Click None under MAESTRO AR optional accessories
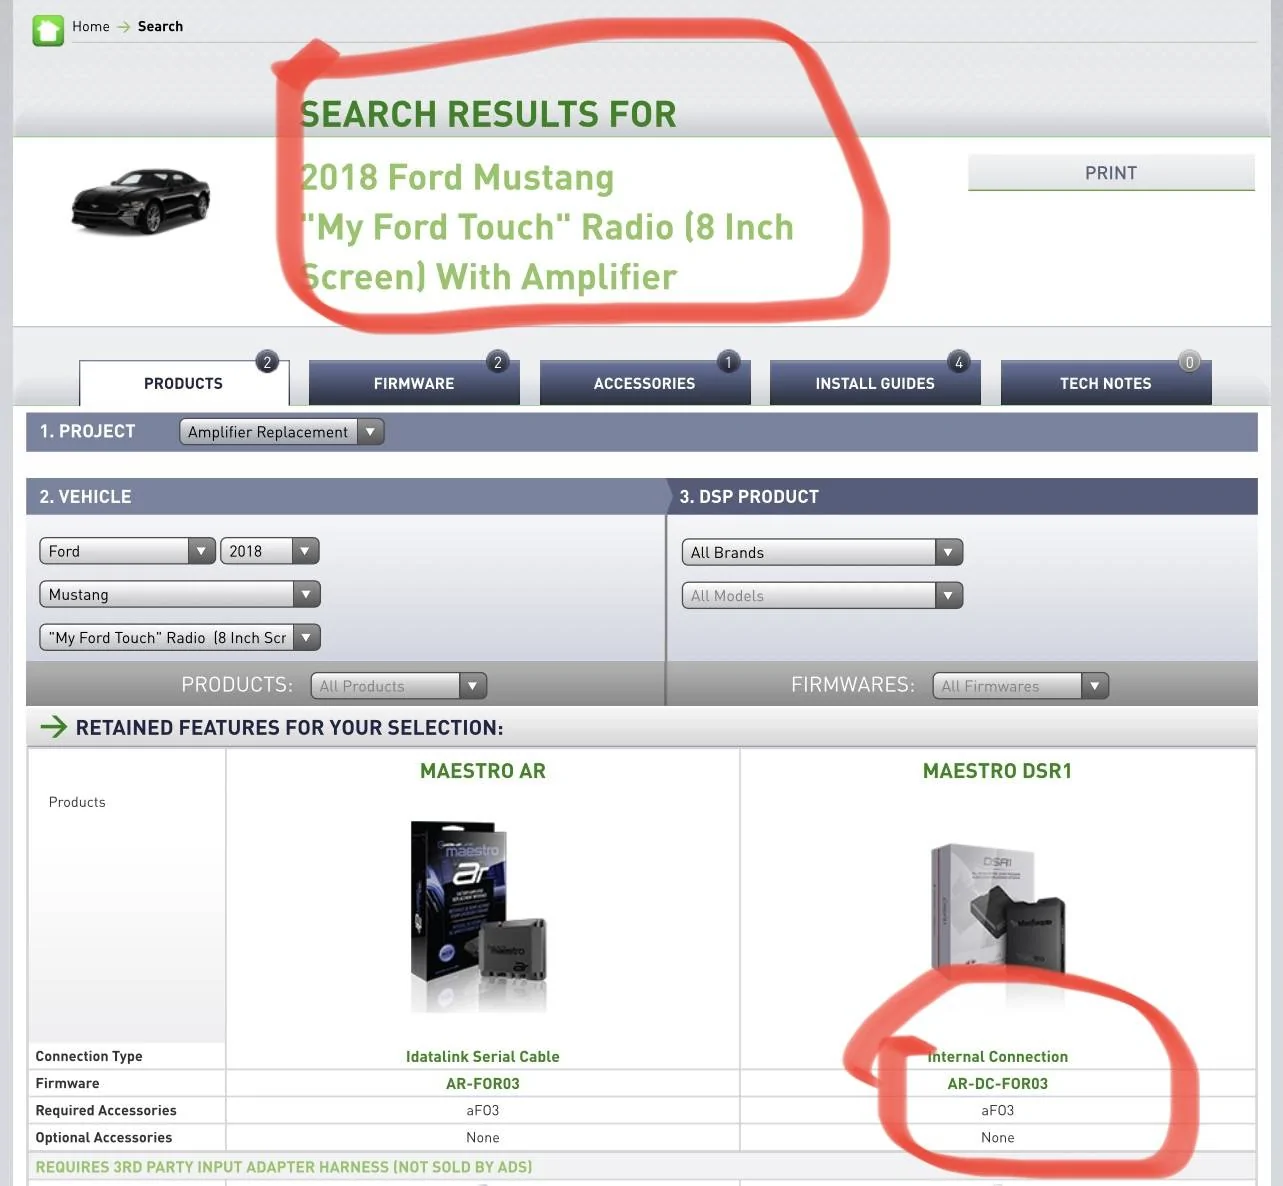 (x=483, y=1137)
